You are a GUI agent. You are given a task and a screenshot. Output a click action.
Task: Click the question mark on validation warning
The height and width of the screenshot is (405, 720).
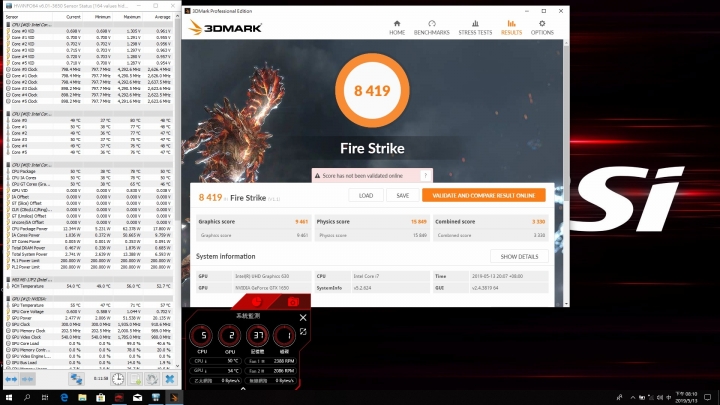(426, 175)
